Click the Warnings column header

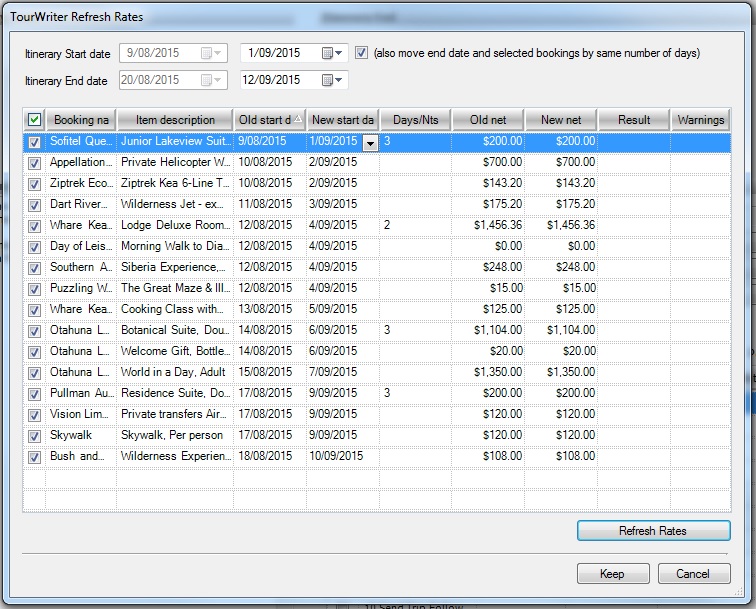(700, 120)
